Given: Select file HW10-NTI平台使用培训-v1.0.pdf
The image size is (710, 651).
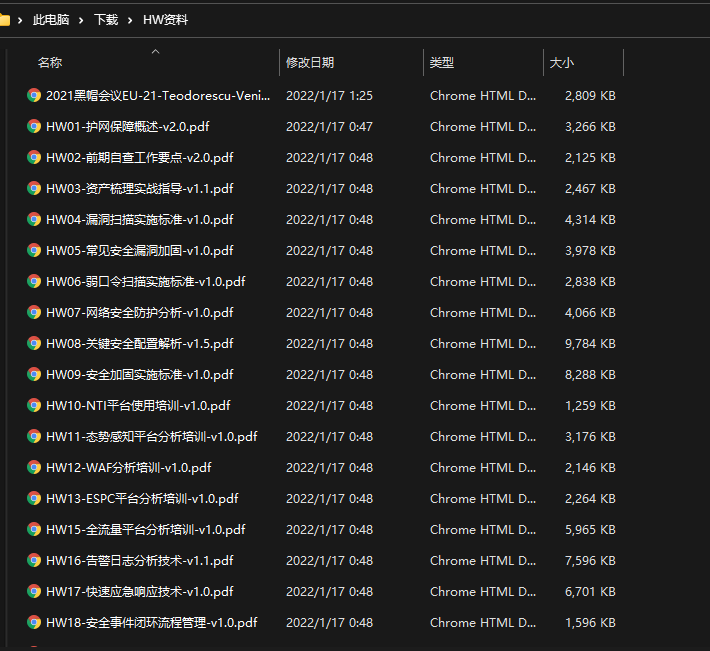Looking at the screenshot, I should click(x=139, y=405).
